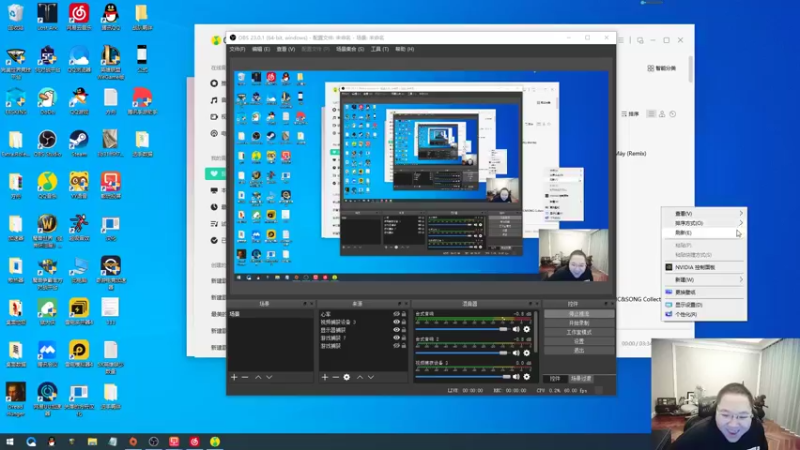The image size is (800, 450).
Task: Toggle lock for 心率 source
Action: tap(404, 314)
